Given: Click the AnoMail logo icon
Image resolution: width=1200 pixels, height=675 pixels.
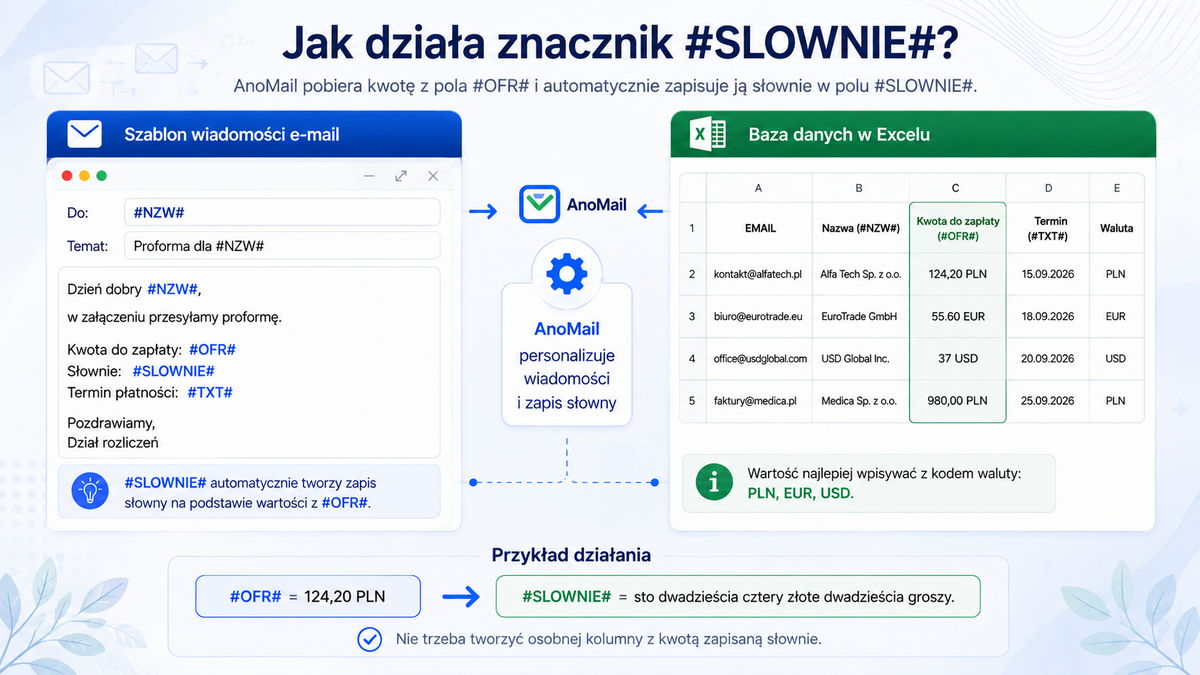Looking at the screenshot, I should [539, 204].
